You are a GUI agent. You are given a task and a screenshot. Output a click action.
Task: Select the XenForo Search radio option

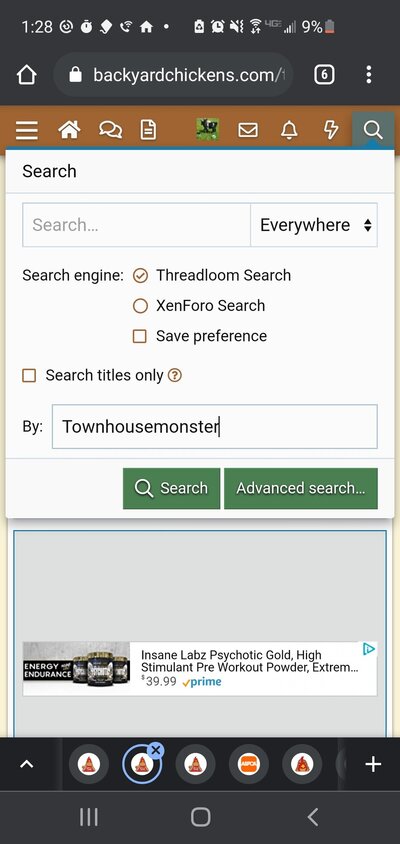140,306
